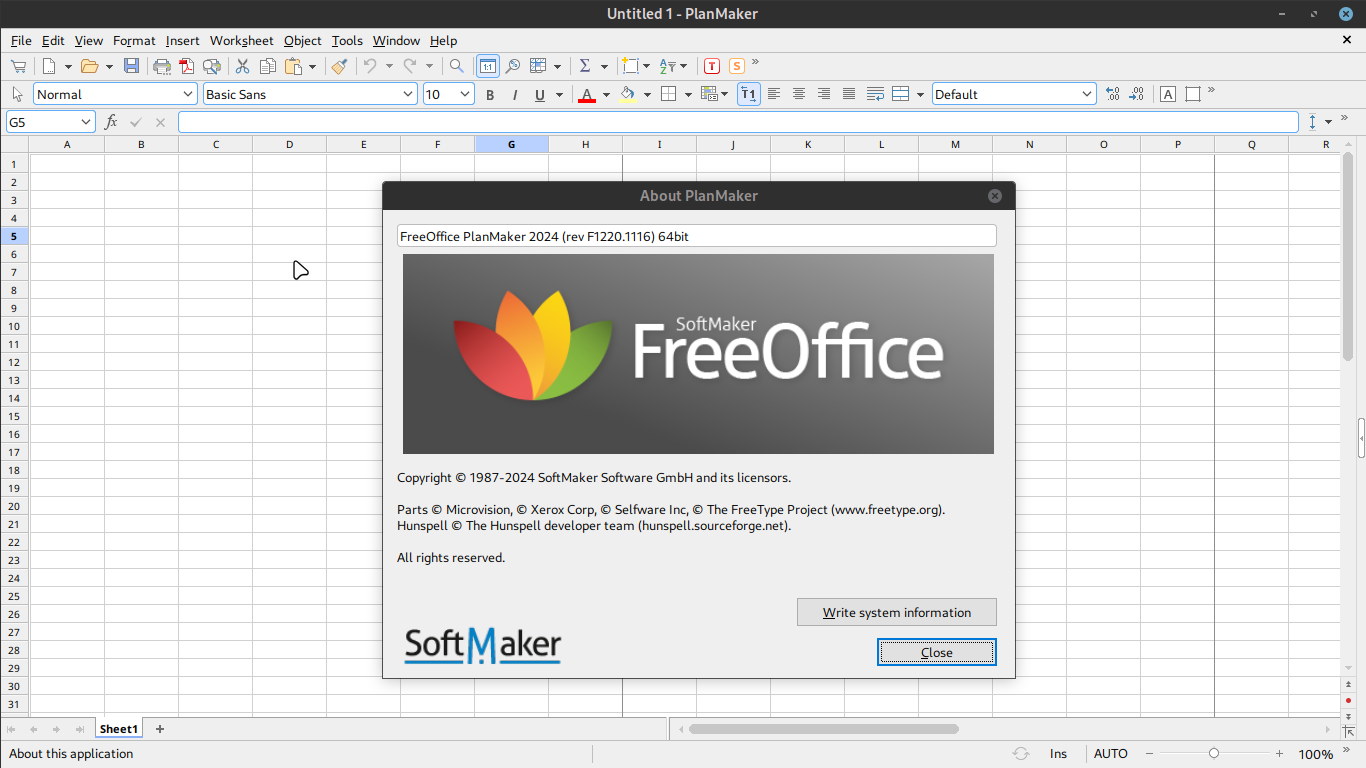Open the Tools menu
The image size is (1366, 768).
(347, 40)
